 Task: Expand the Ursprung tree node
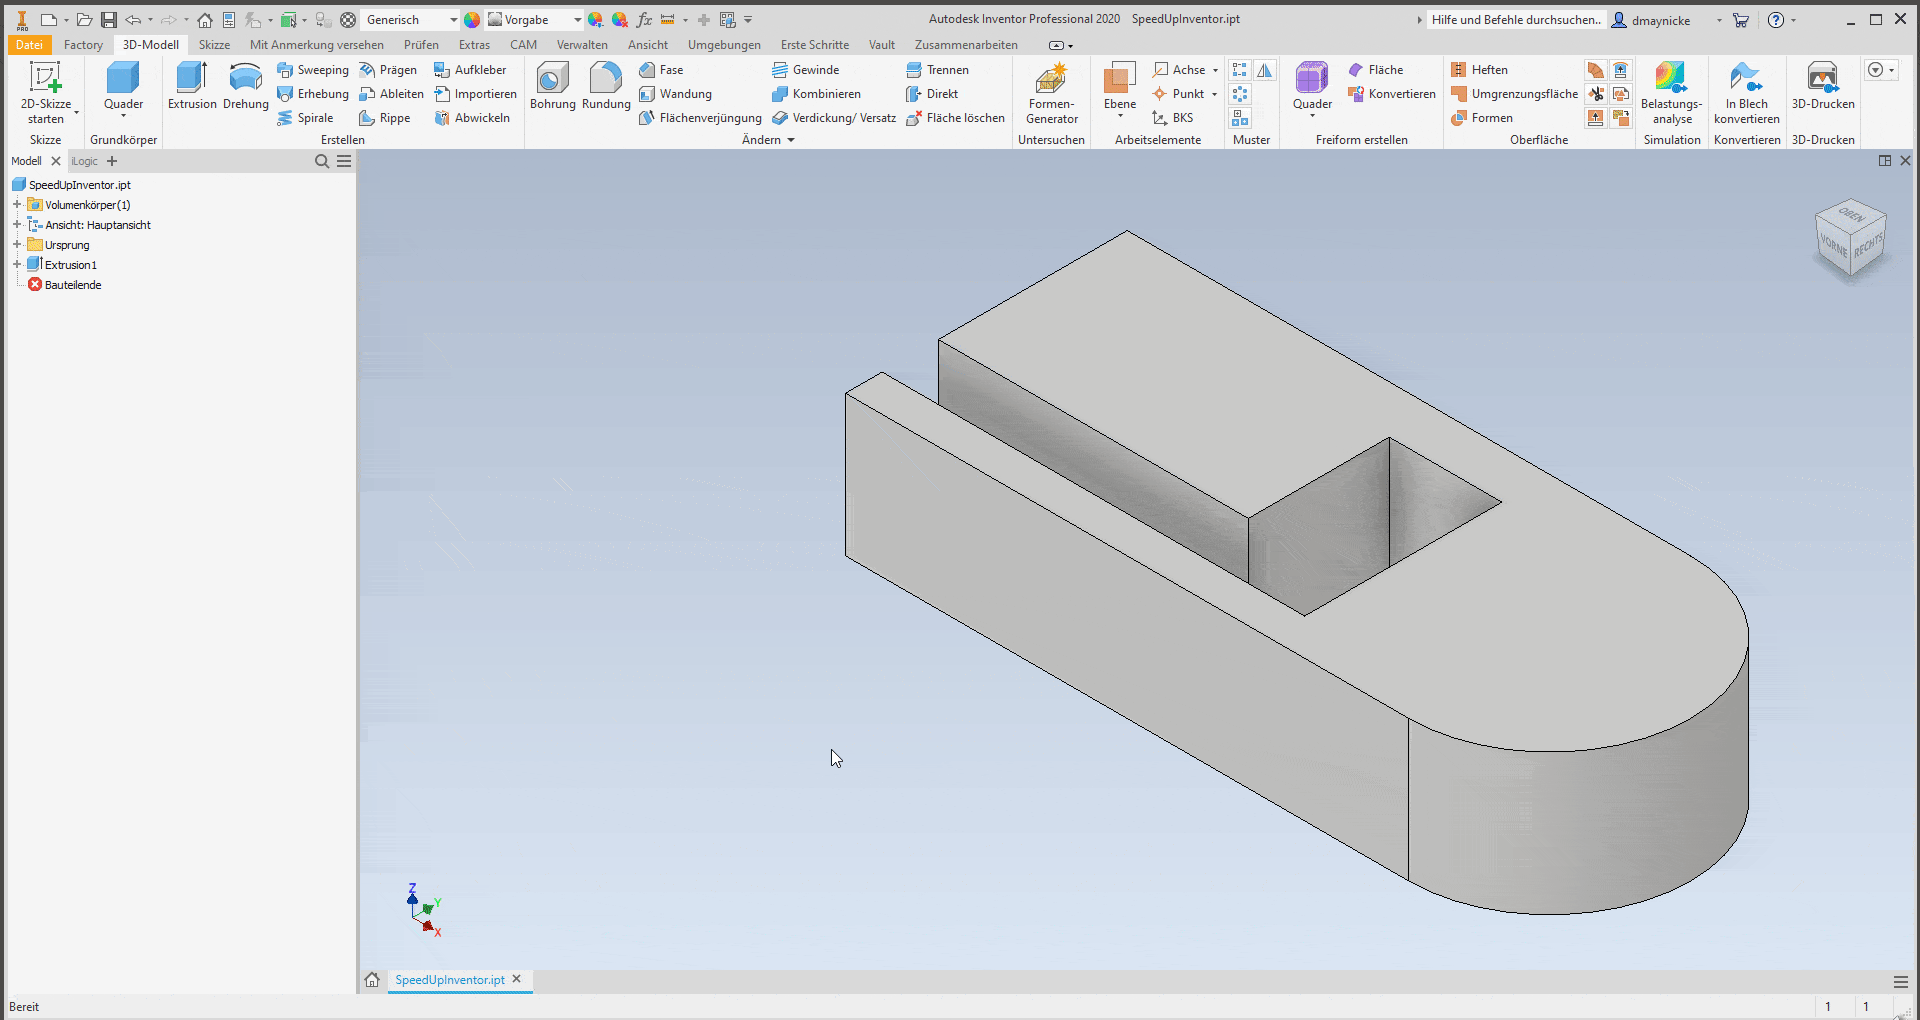coord(16,244)
